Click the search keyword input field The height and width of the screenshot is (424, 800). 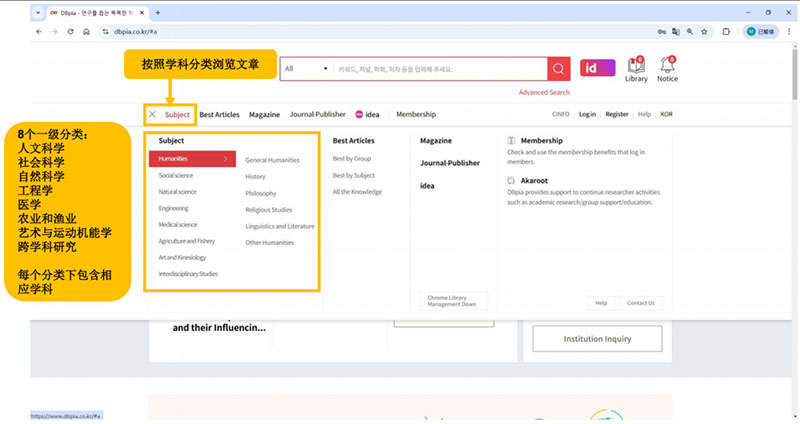point(440,69)
